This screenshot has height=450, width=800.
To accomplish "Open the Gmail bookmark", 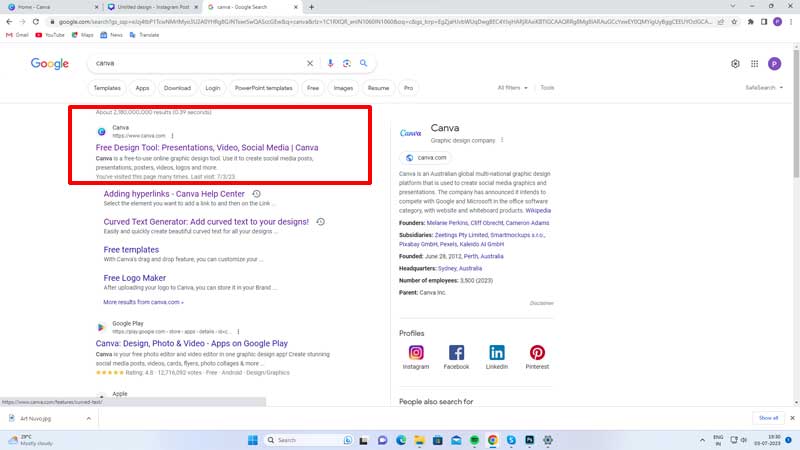I will (17, 35).
